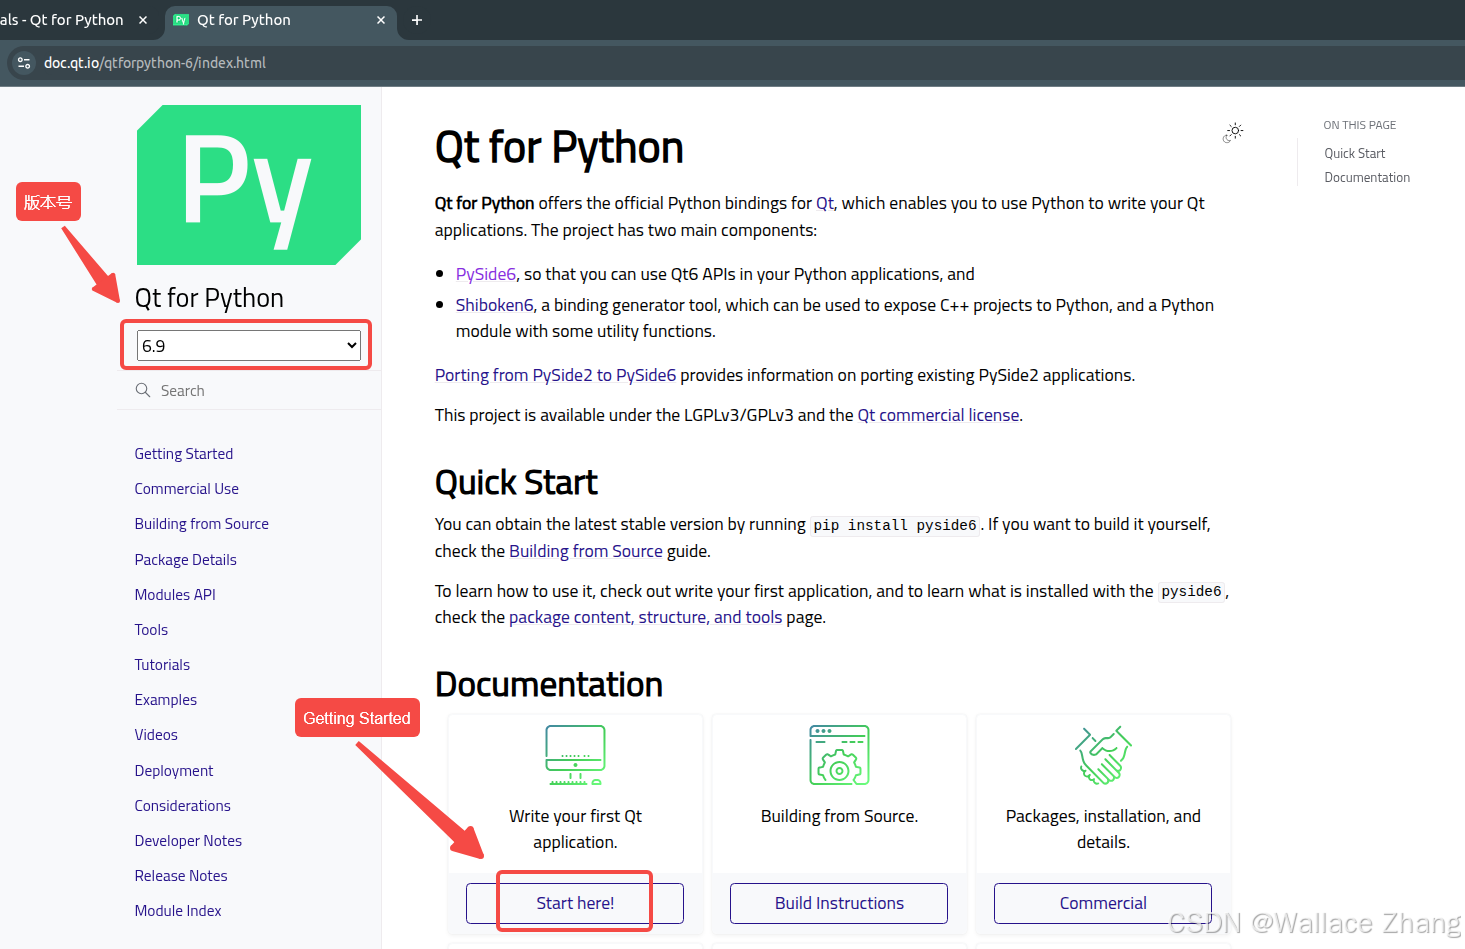Switch to the first 'als - Qt for Python' tab
This screenshot has height=949, width=1465.
pos(62,20)
